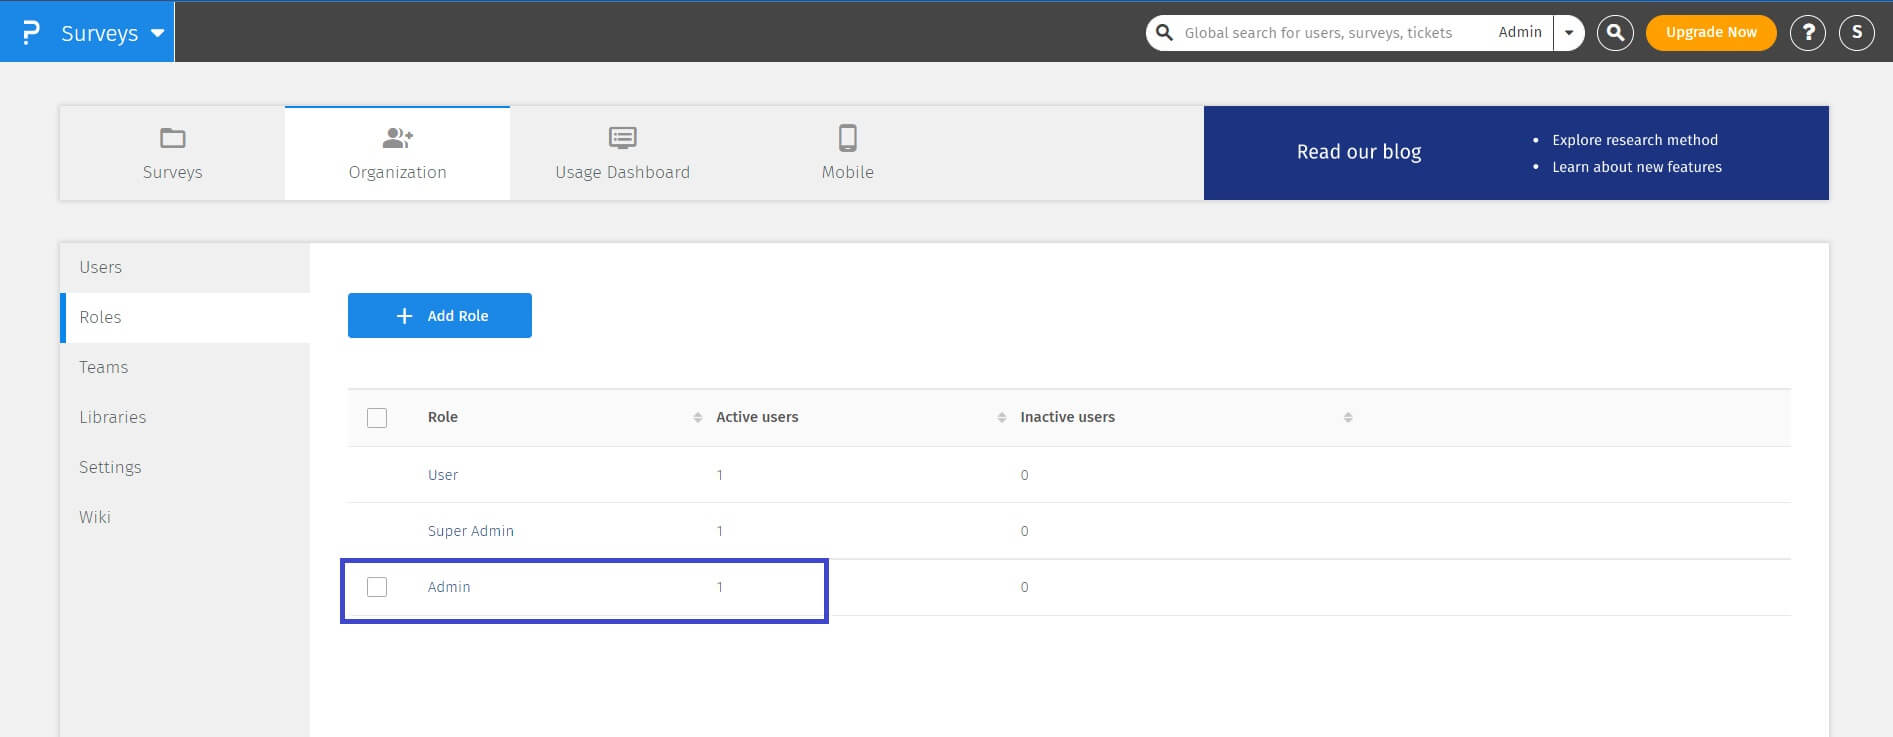1893x737 pixels.
Task: Switch to the Surveys tab
Action: [172, 153]
